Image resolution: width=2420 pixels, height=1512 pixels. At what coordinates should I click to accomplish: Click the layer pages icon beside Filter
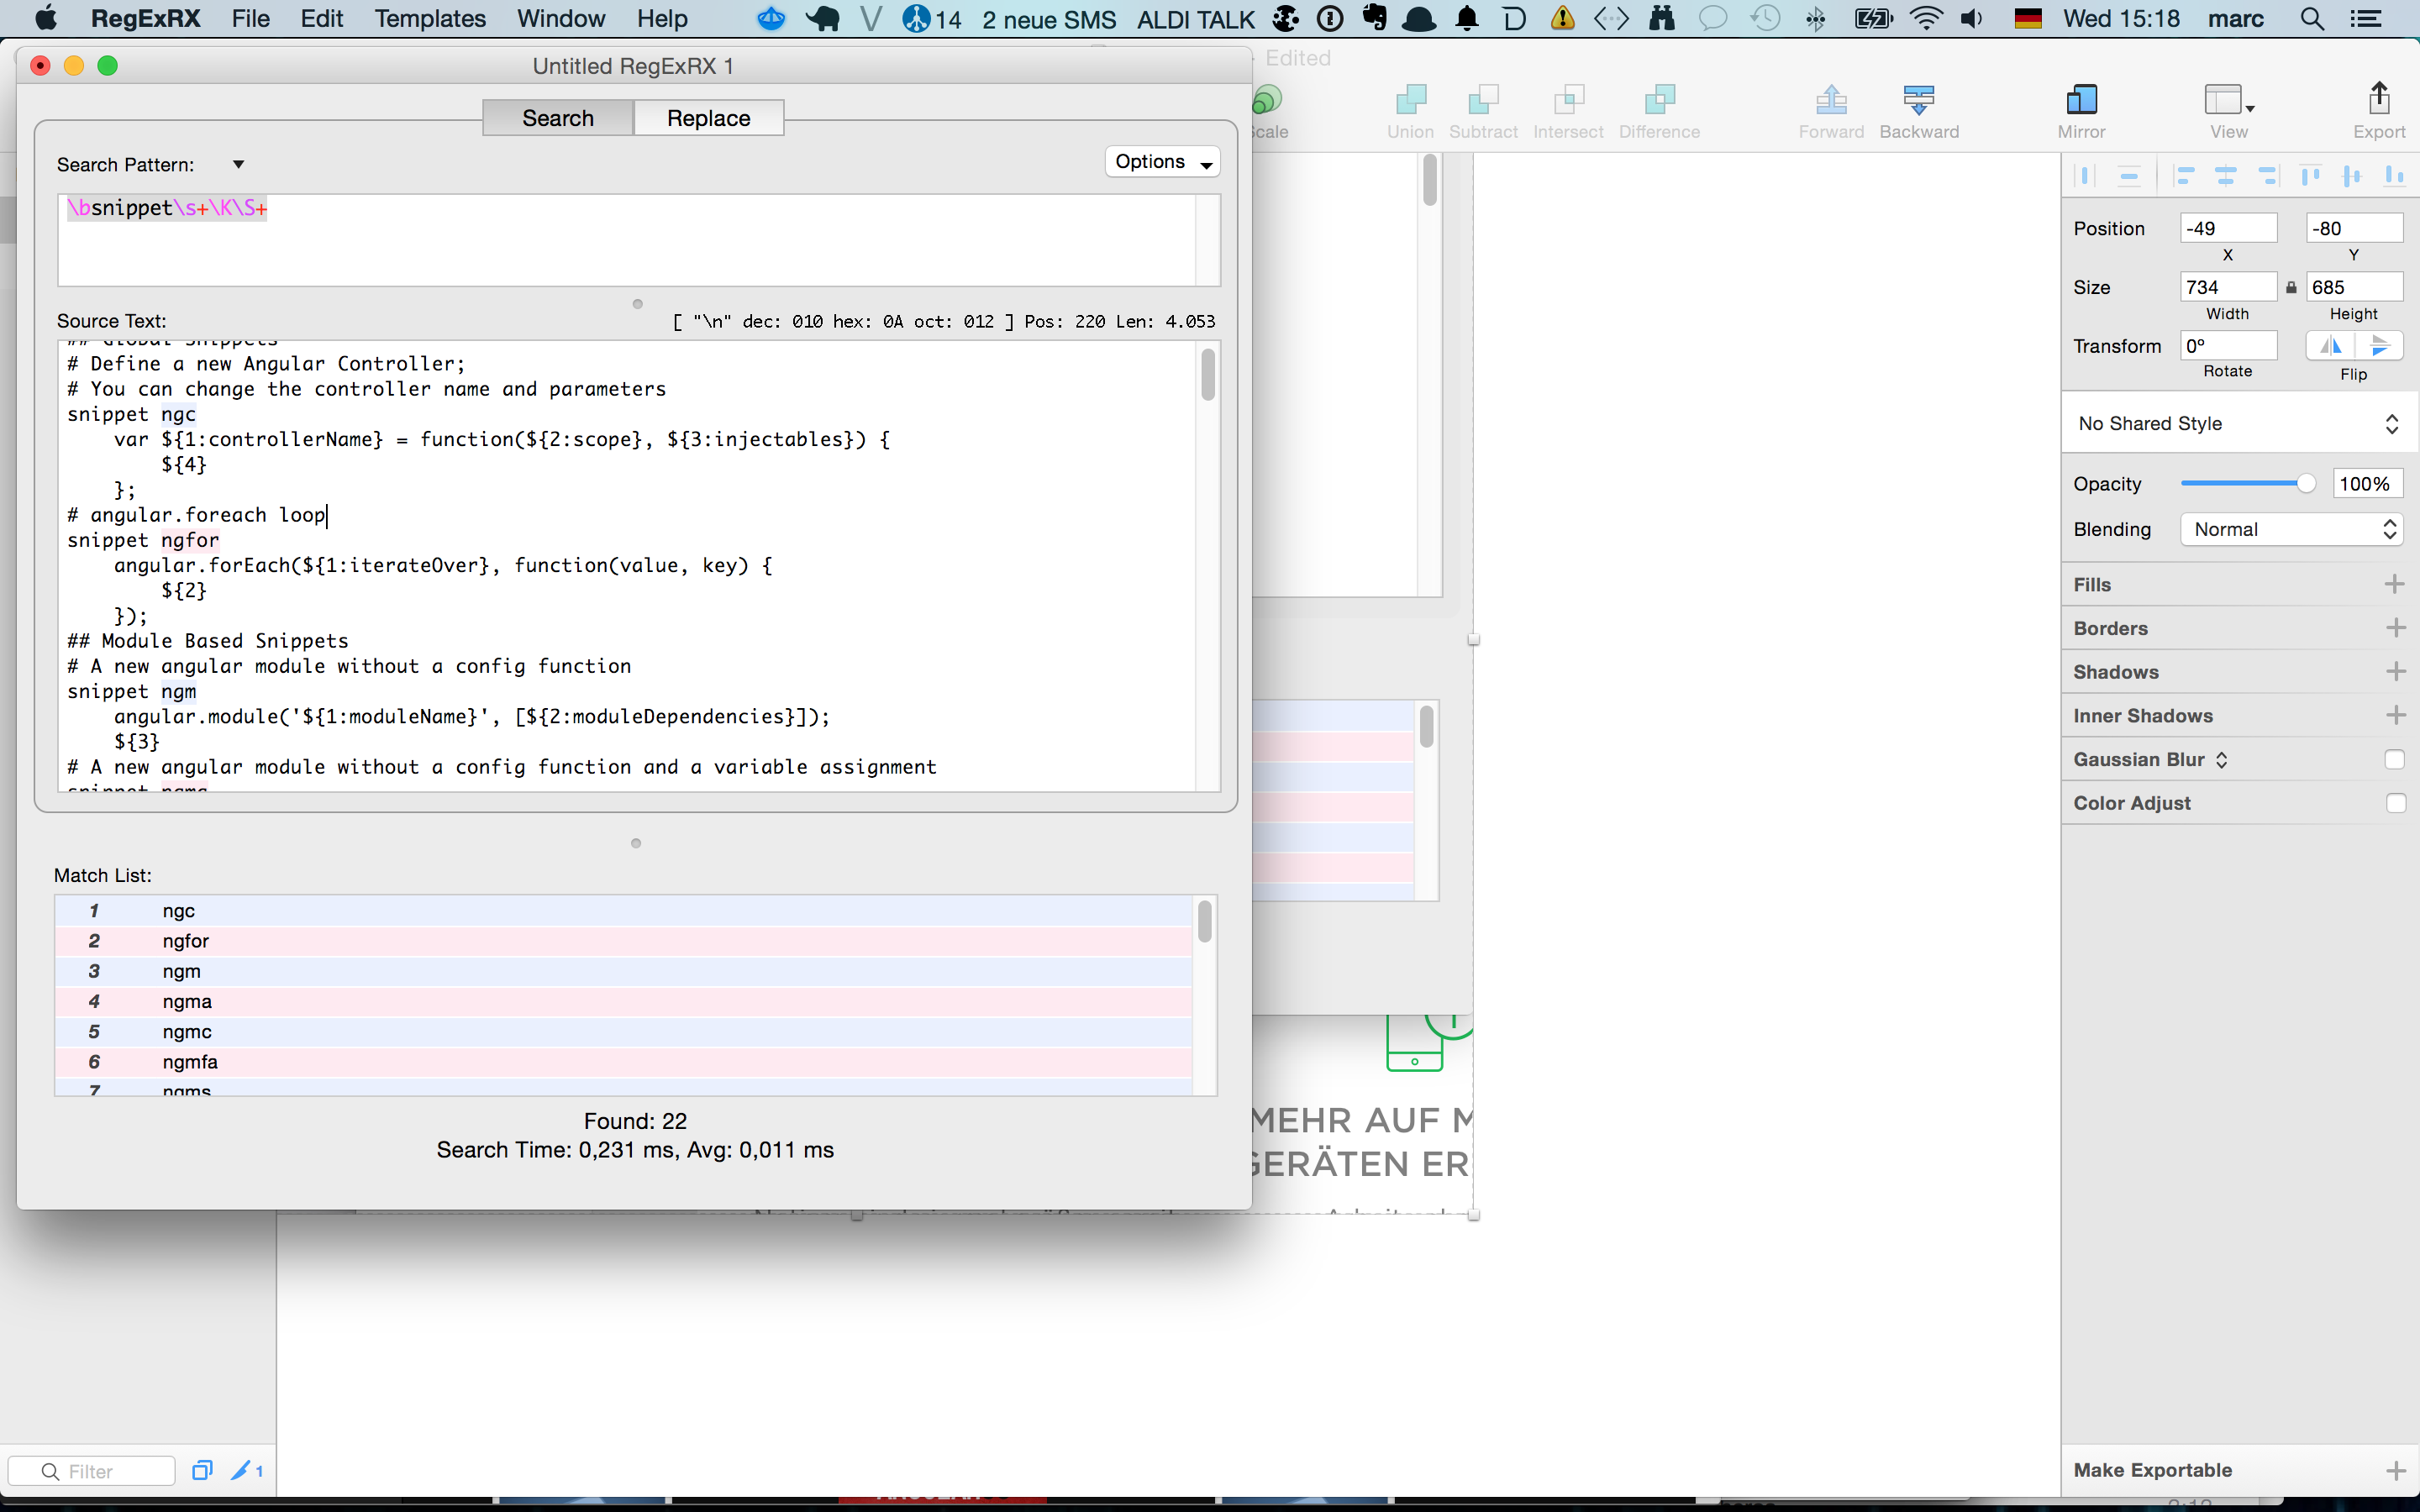pos(202,1470)
